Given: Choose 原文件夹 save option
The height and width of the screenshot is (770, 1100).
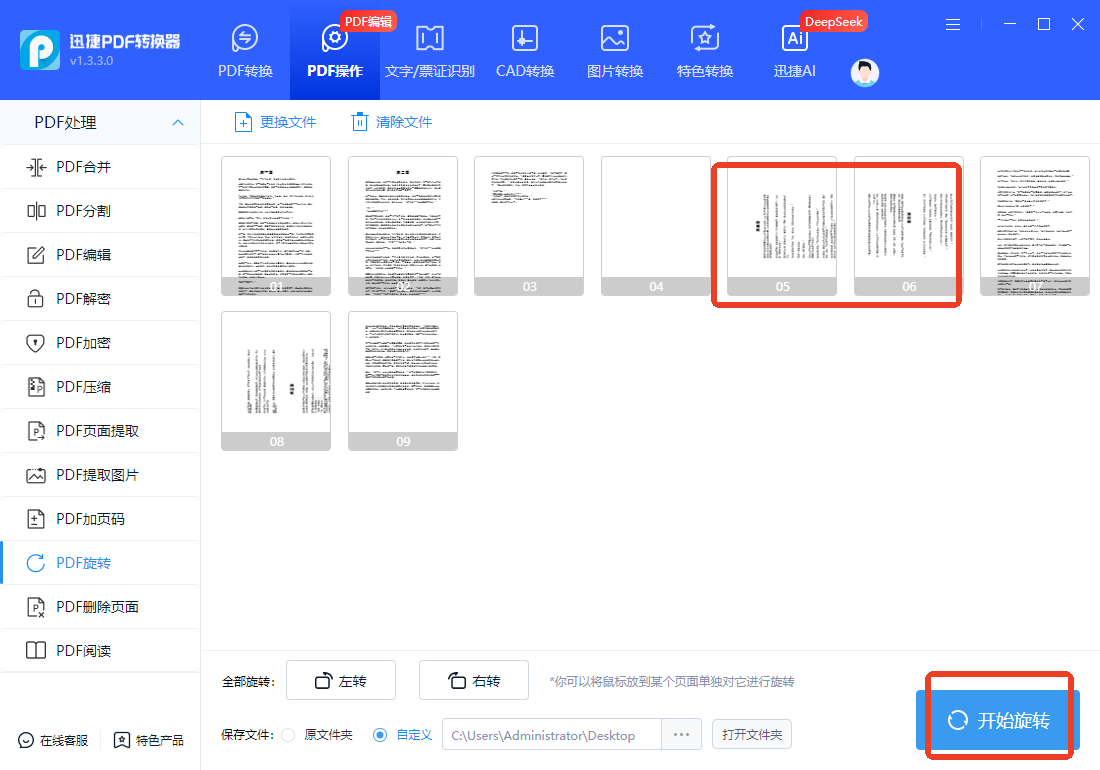Looking at the screenshot, I should tap(317, 735).
